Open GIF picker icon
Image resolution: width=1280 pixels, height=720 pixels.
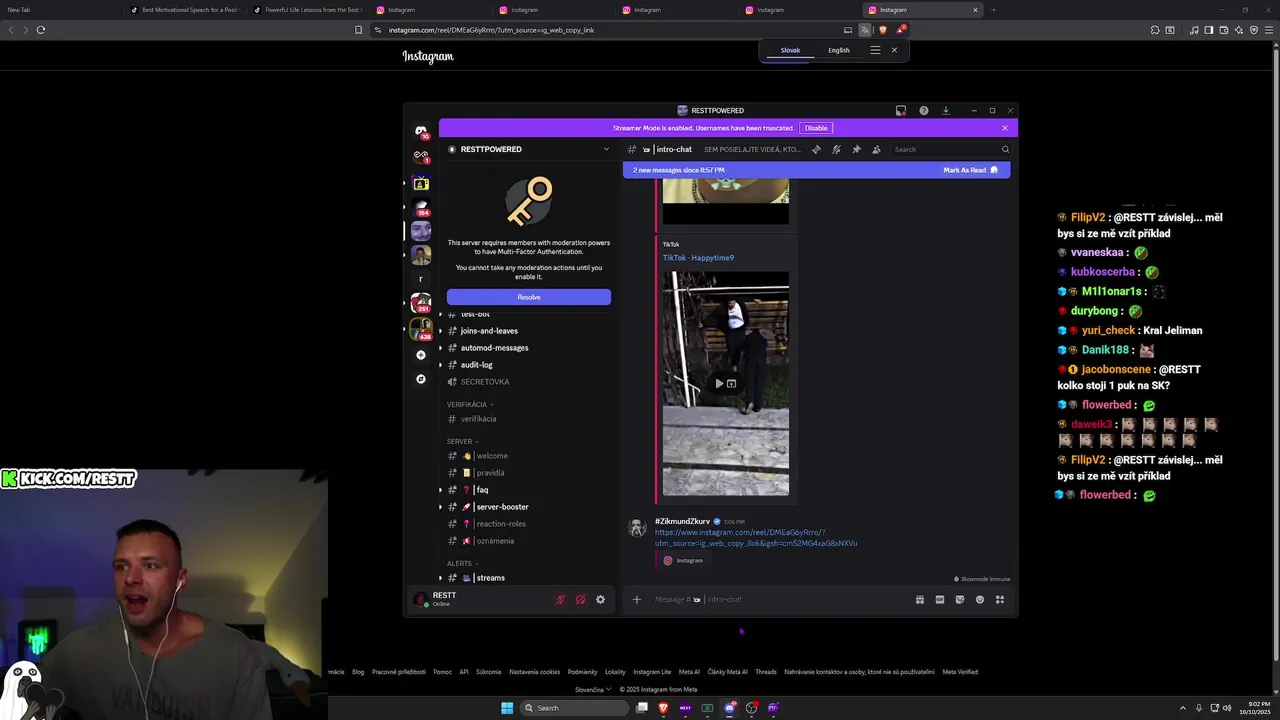pyautogui.click(x=939, y=599)
